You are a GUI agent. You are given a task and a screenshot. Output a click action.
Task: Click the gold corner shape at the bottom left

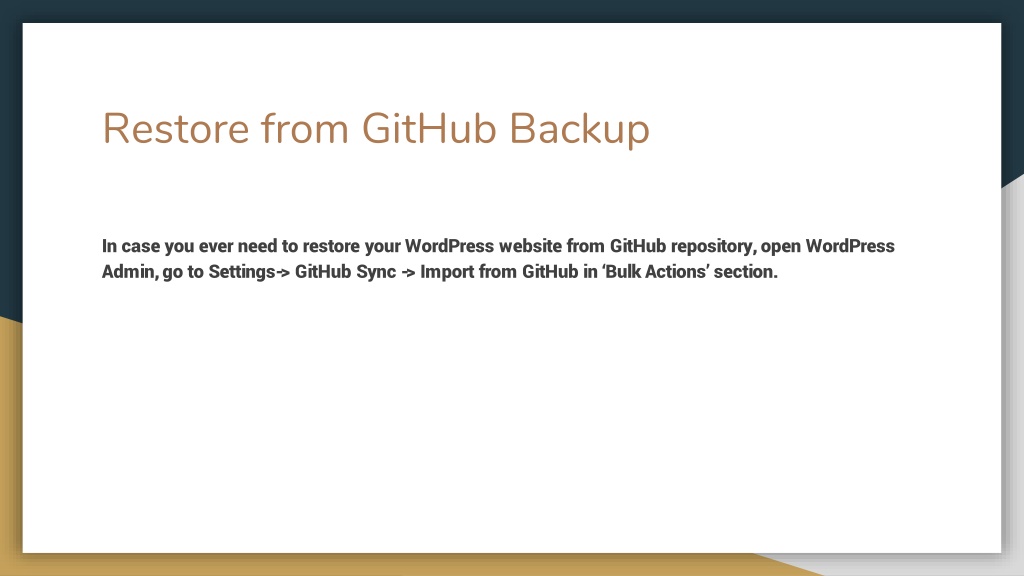[10, 444]
